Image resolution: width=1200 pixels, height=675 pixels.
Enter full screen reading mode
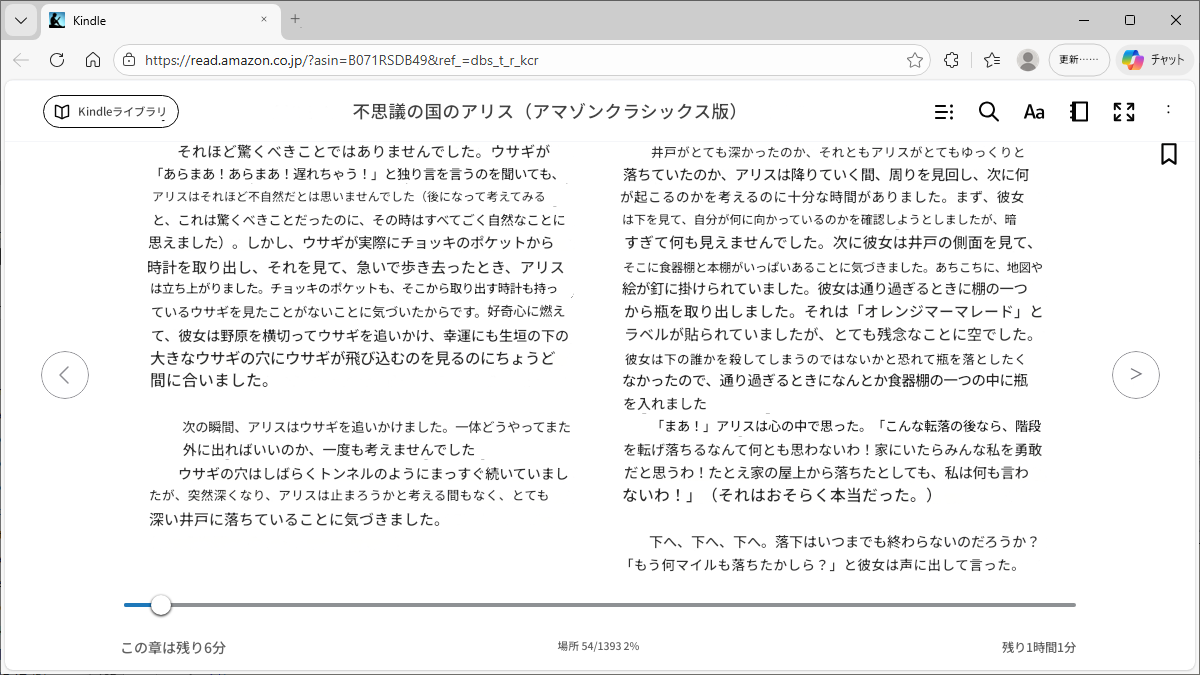(1123, 112)
